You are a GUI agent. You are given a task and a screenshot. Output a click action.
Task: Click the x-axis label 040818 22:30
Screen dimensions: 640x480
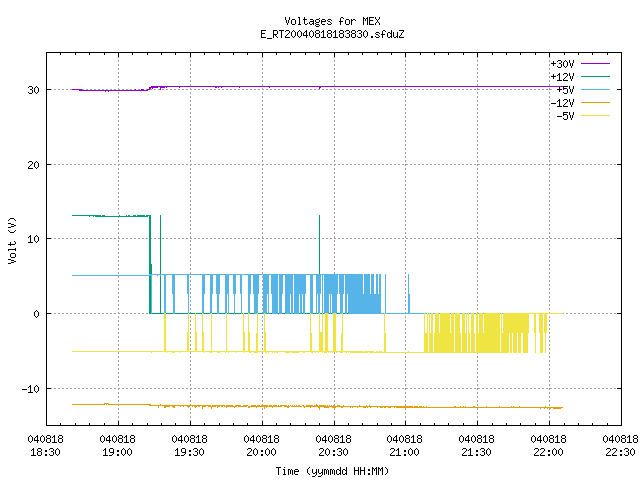click(620, 446)
